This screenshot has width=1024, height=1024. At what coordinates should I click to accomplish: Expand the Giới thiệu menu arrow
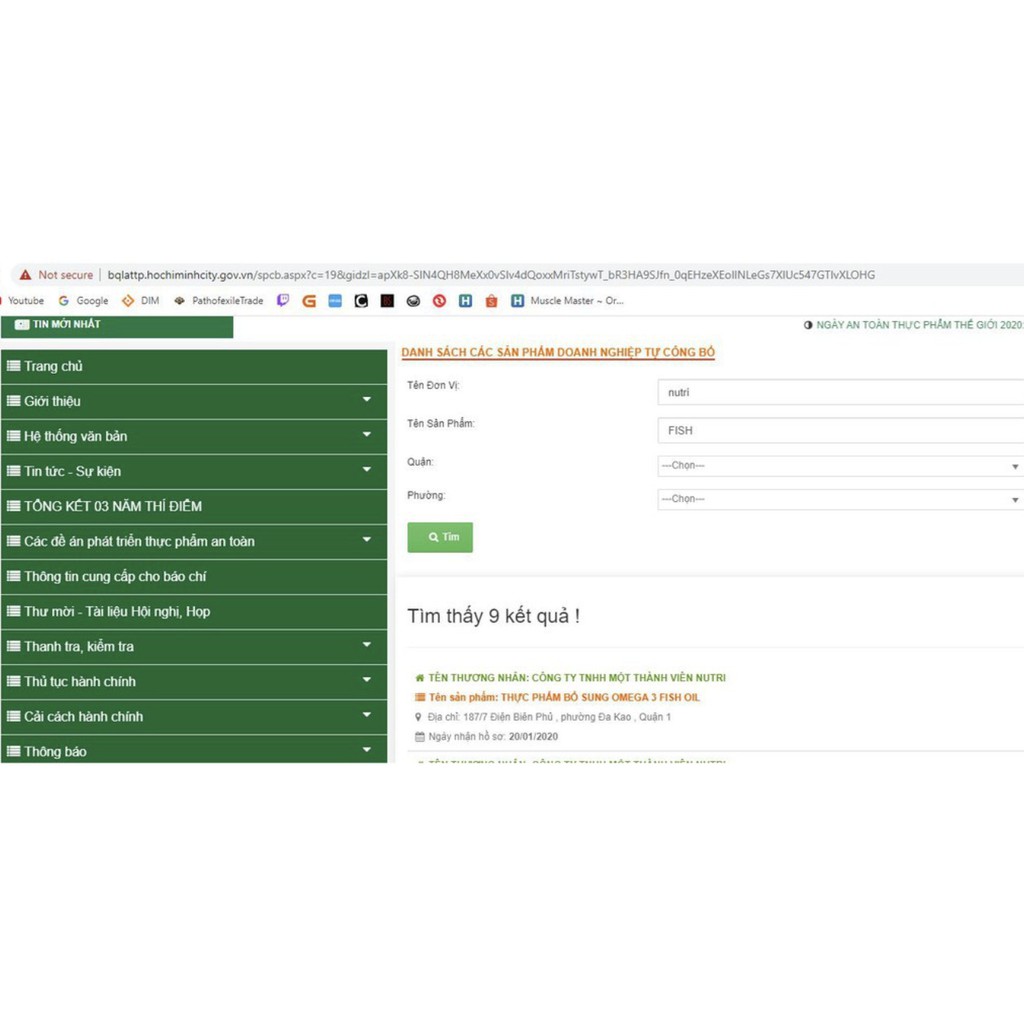pos(366,401)
